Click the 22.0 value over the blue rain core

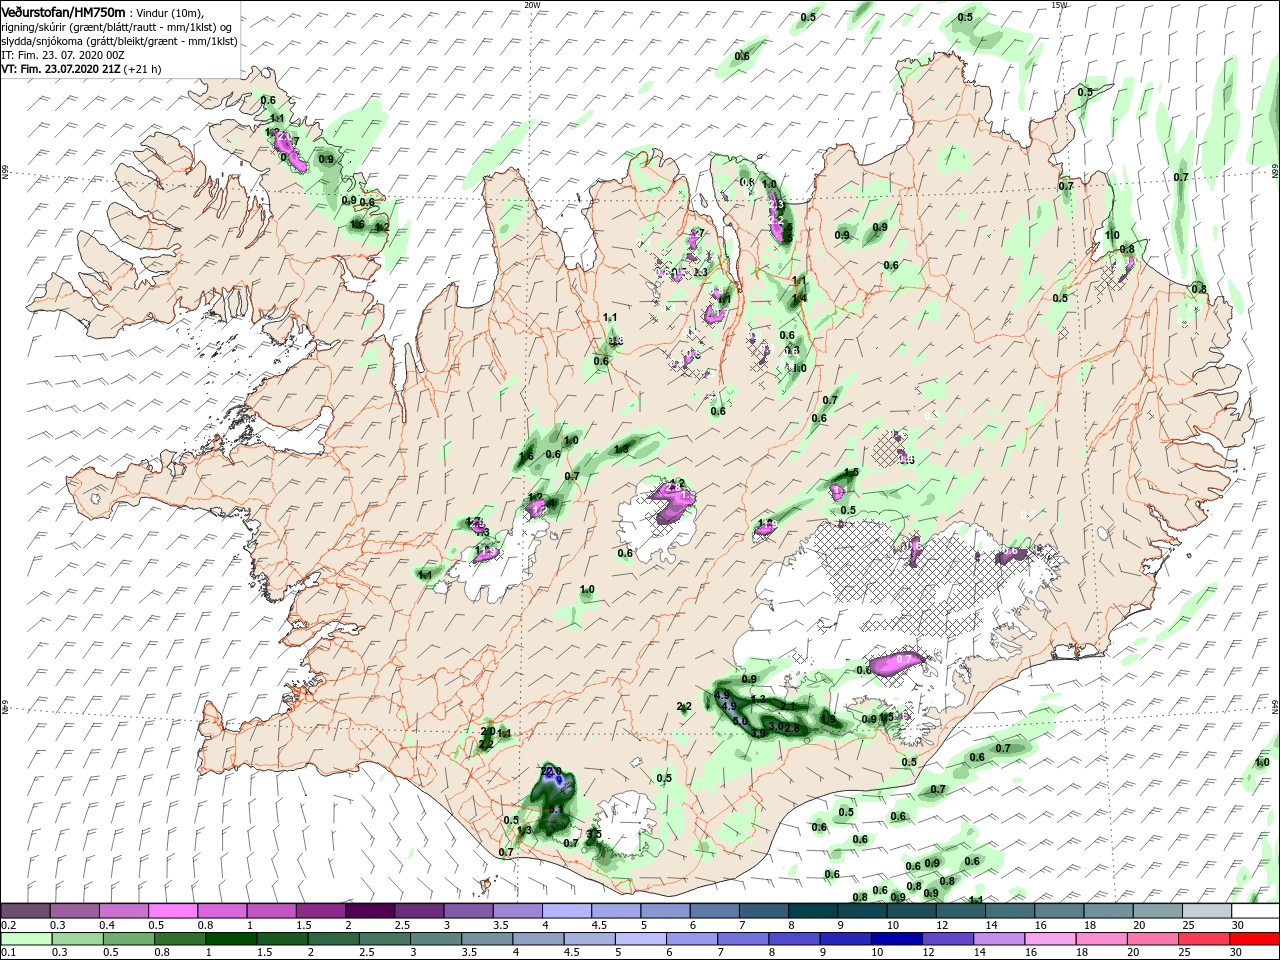551,771
